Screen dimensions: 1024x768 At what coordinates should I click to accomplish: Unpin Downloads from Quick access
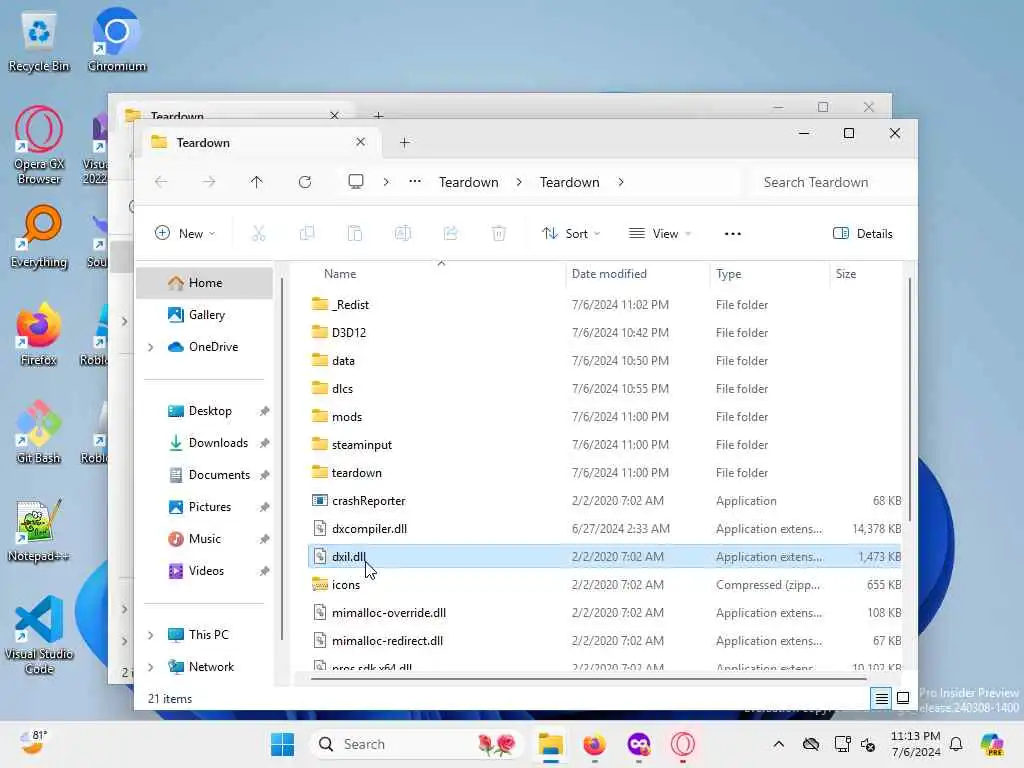[x=264, y=443]
